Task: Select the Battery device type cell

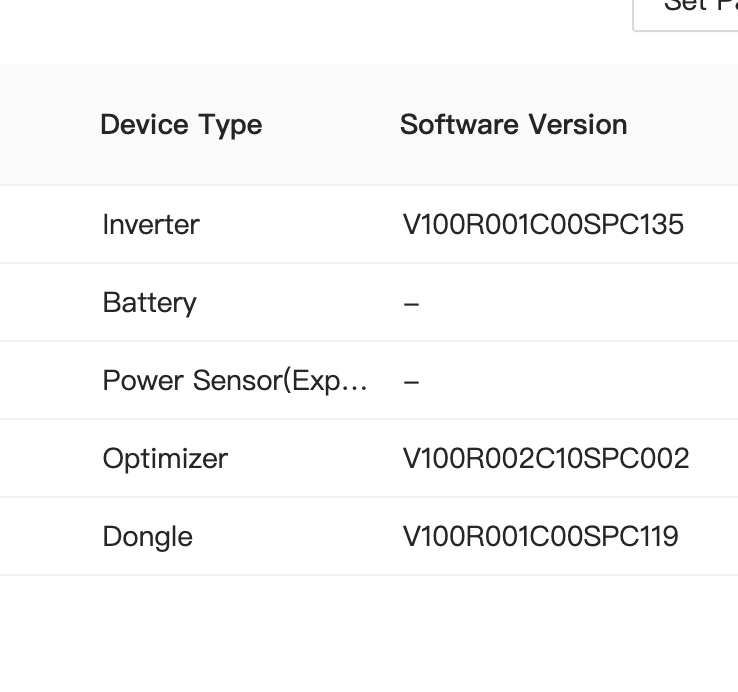Action: tap(149, 302)
